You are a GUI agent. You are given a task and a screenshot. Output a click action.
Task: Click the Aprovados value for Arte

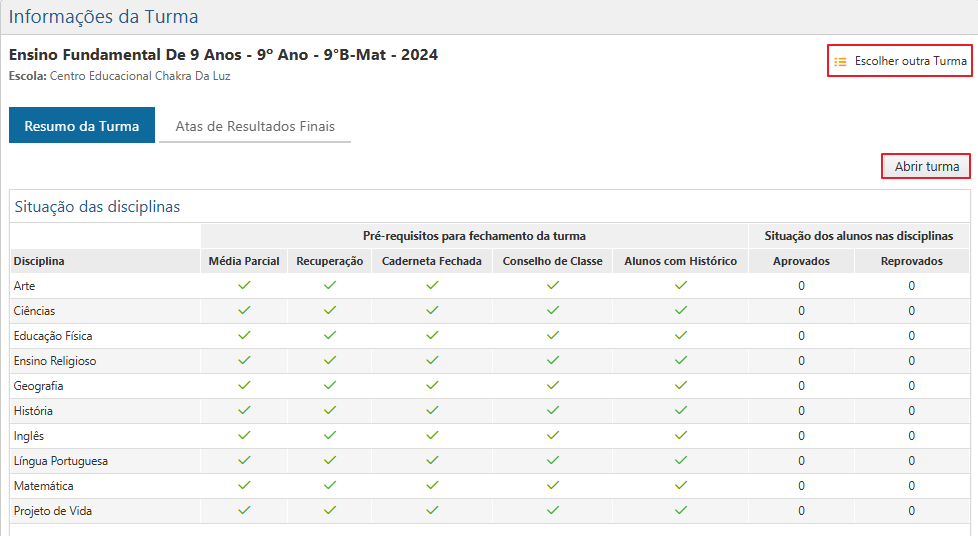click(x=801, y=286)
